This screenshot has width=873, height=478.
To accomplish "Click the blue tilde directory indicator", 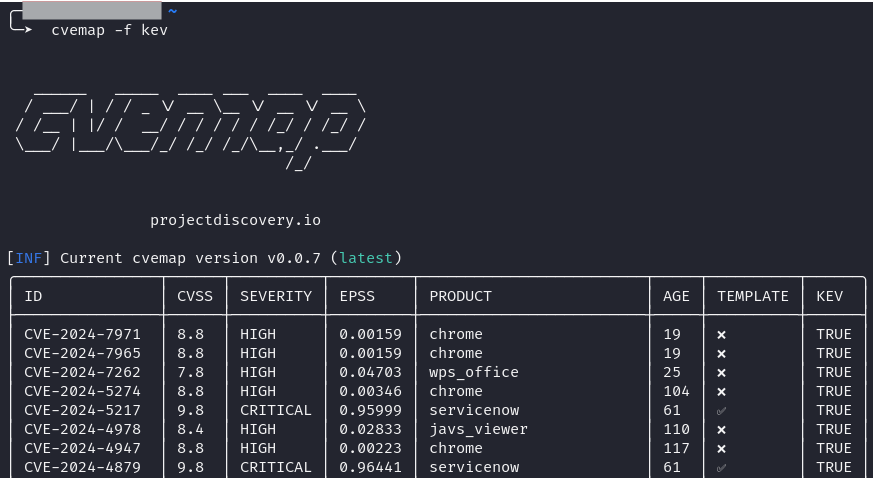I will [x=172, y=10].
